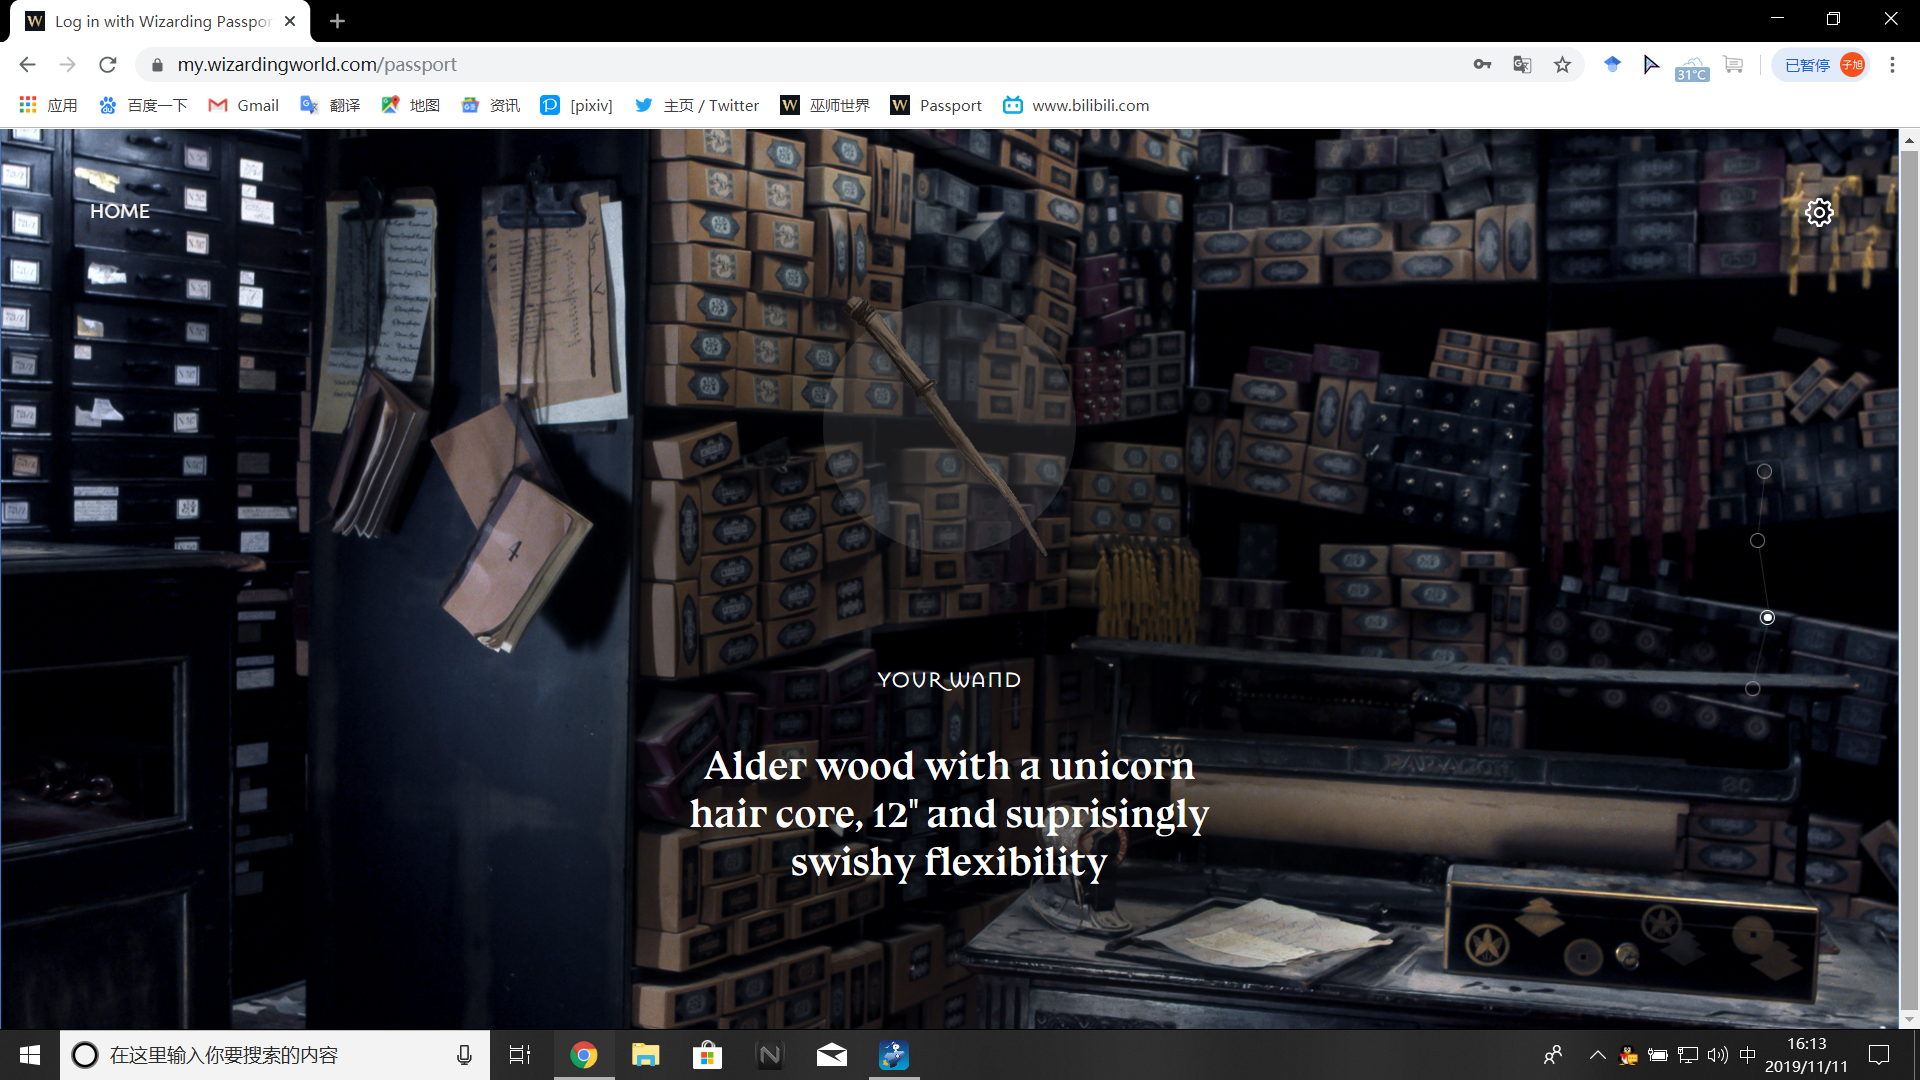Open a new browser tab
The height and width of the screenshot is (1080, 1920).
(337, 21)
